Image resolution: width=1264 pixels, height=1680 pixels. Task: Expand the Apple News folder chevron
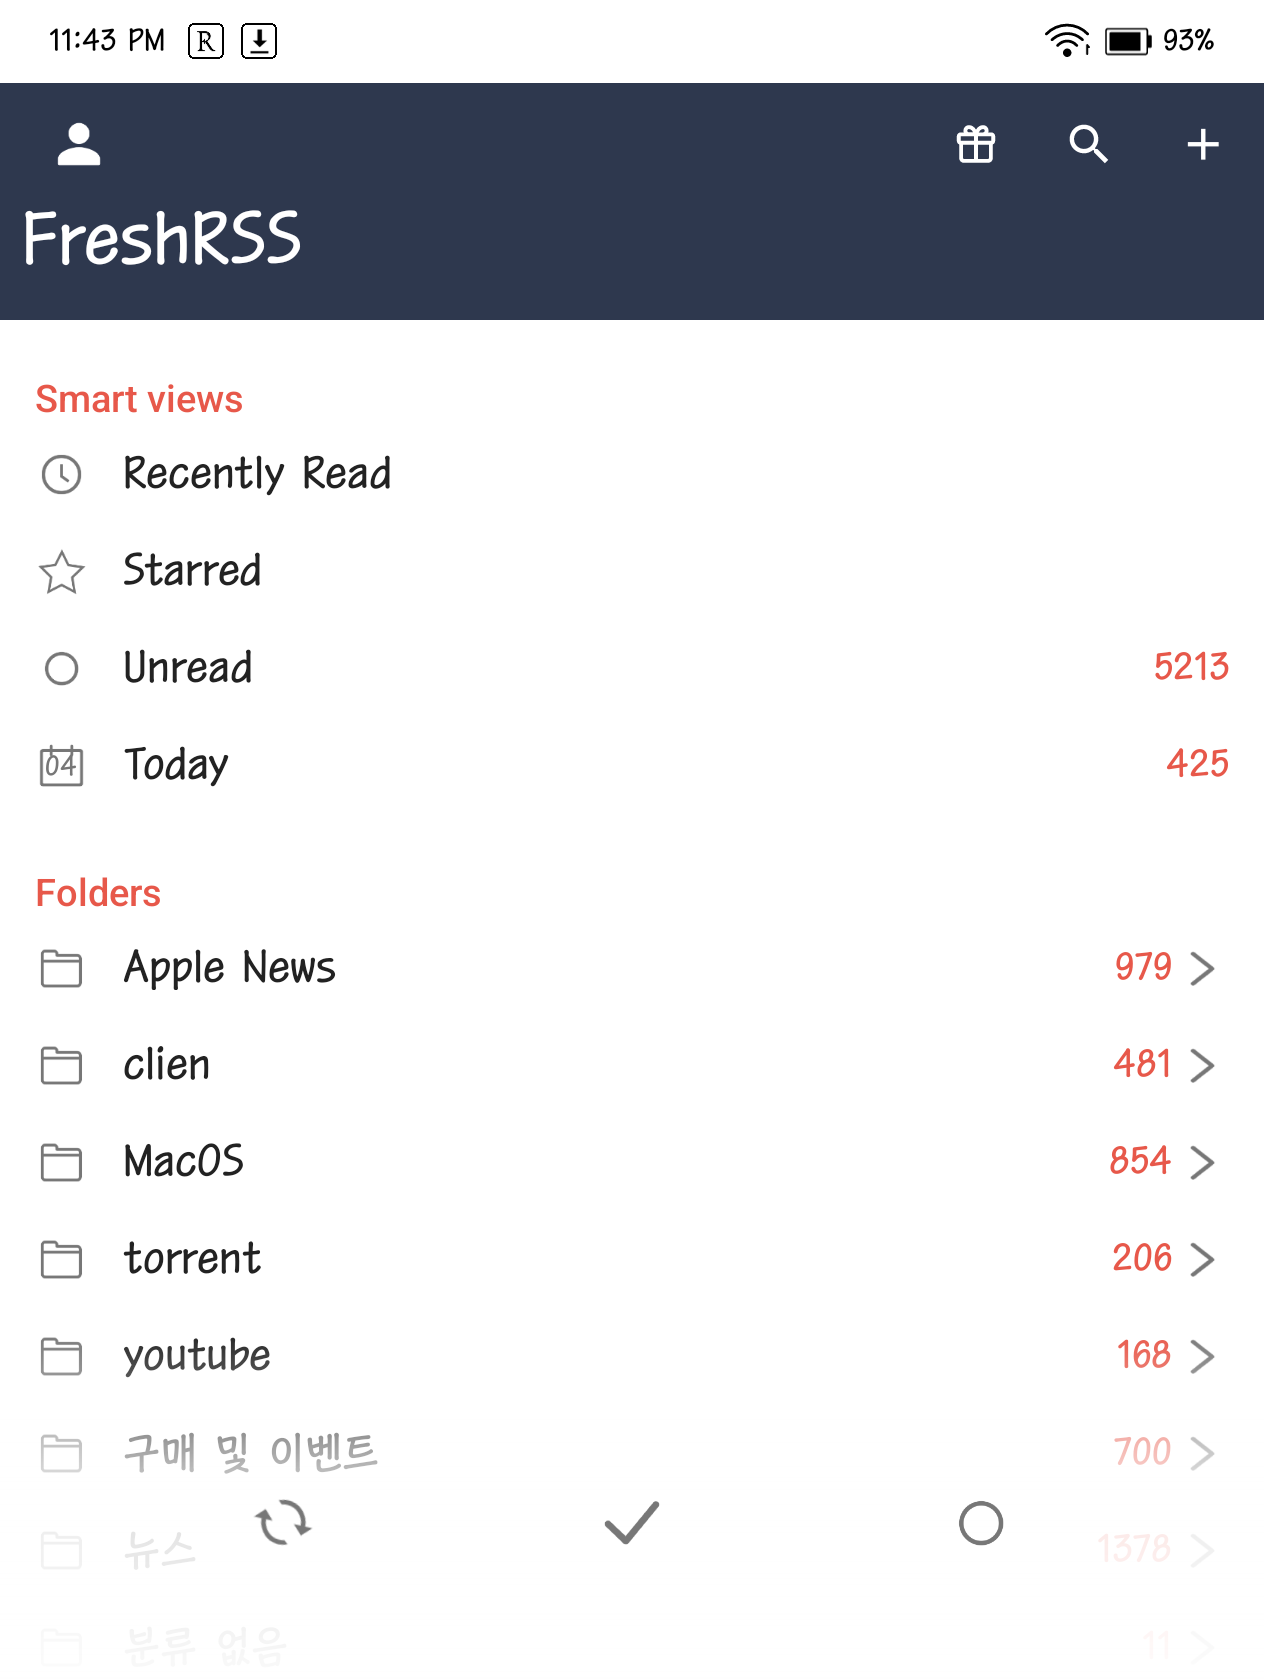tap(1202, 968)
